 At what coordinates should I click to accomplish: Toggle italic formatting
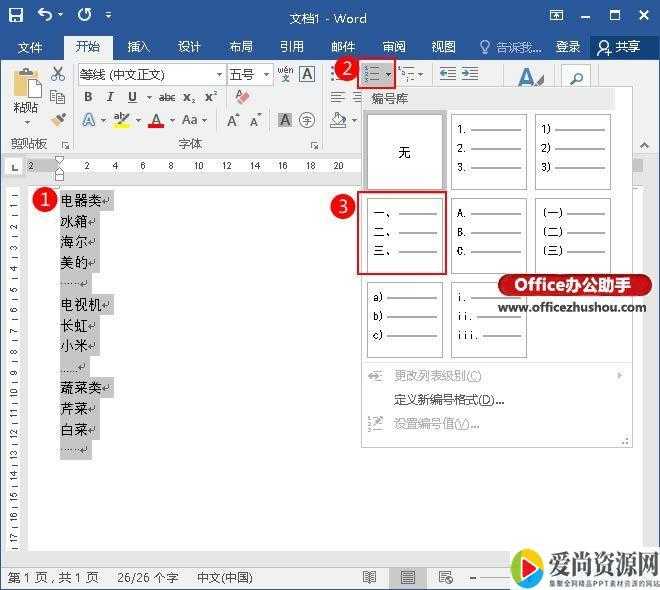[x=110, y=97]
